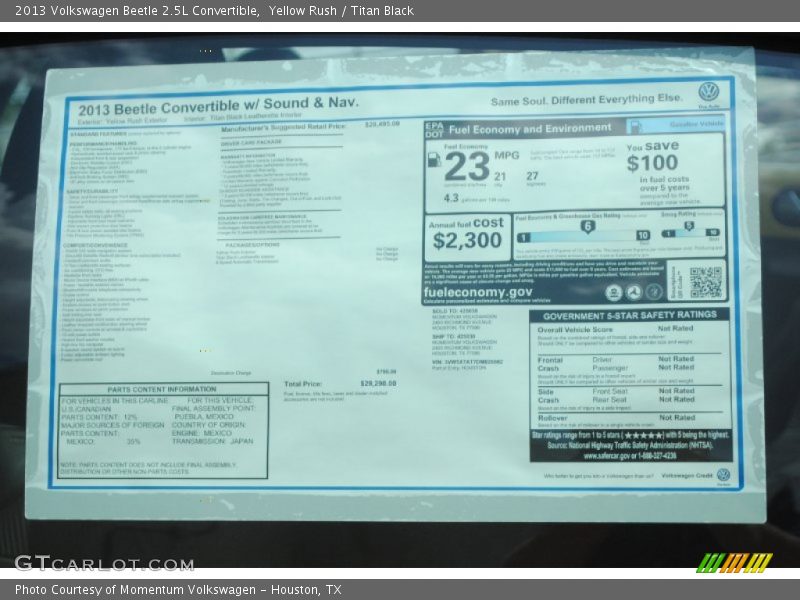Click the QR code on the fuel label
This screenshot has width=800, height=600.
click(704, 282)
